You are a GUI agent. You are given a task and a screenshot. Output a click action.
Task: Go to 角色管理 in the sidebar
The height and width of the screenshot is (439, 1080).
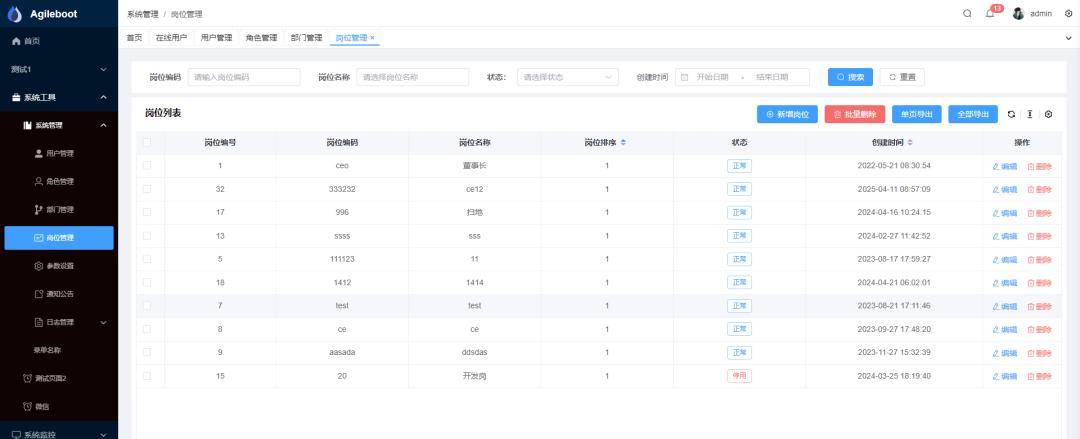click(59, 182)
